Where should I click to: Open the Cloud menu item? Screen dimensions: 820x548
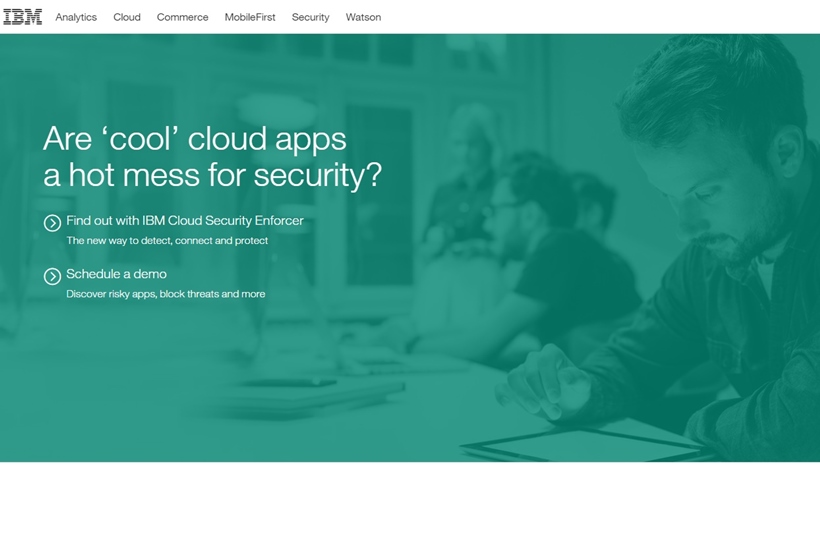pyautogui.click(x=127, y=17)
